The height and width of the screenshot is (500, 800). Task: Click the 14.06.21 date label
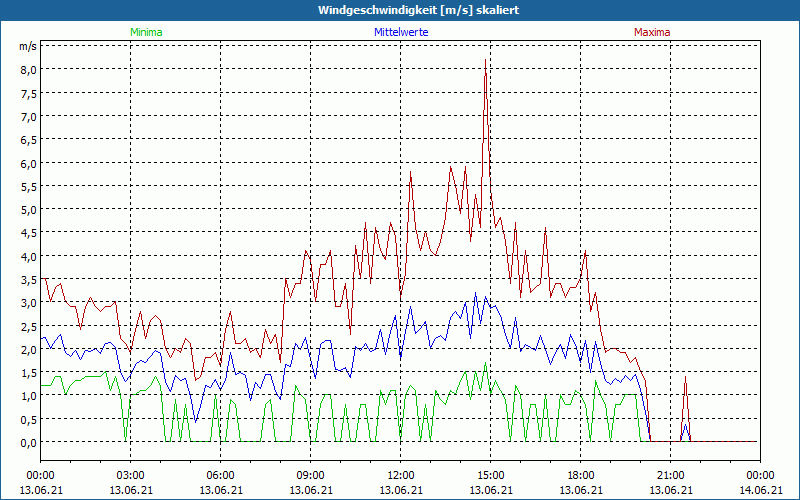coord(760,490)
